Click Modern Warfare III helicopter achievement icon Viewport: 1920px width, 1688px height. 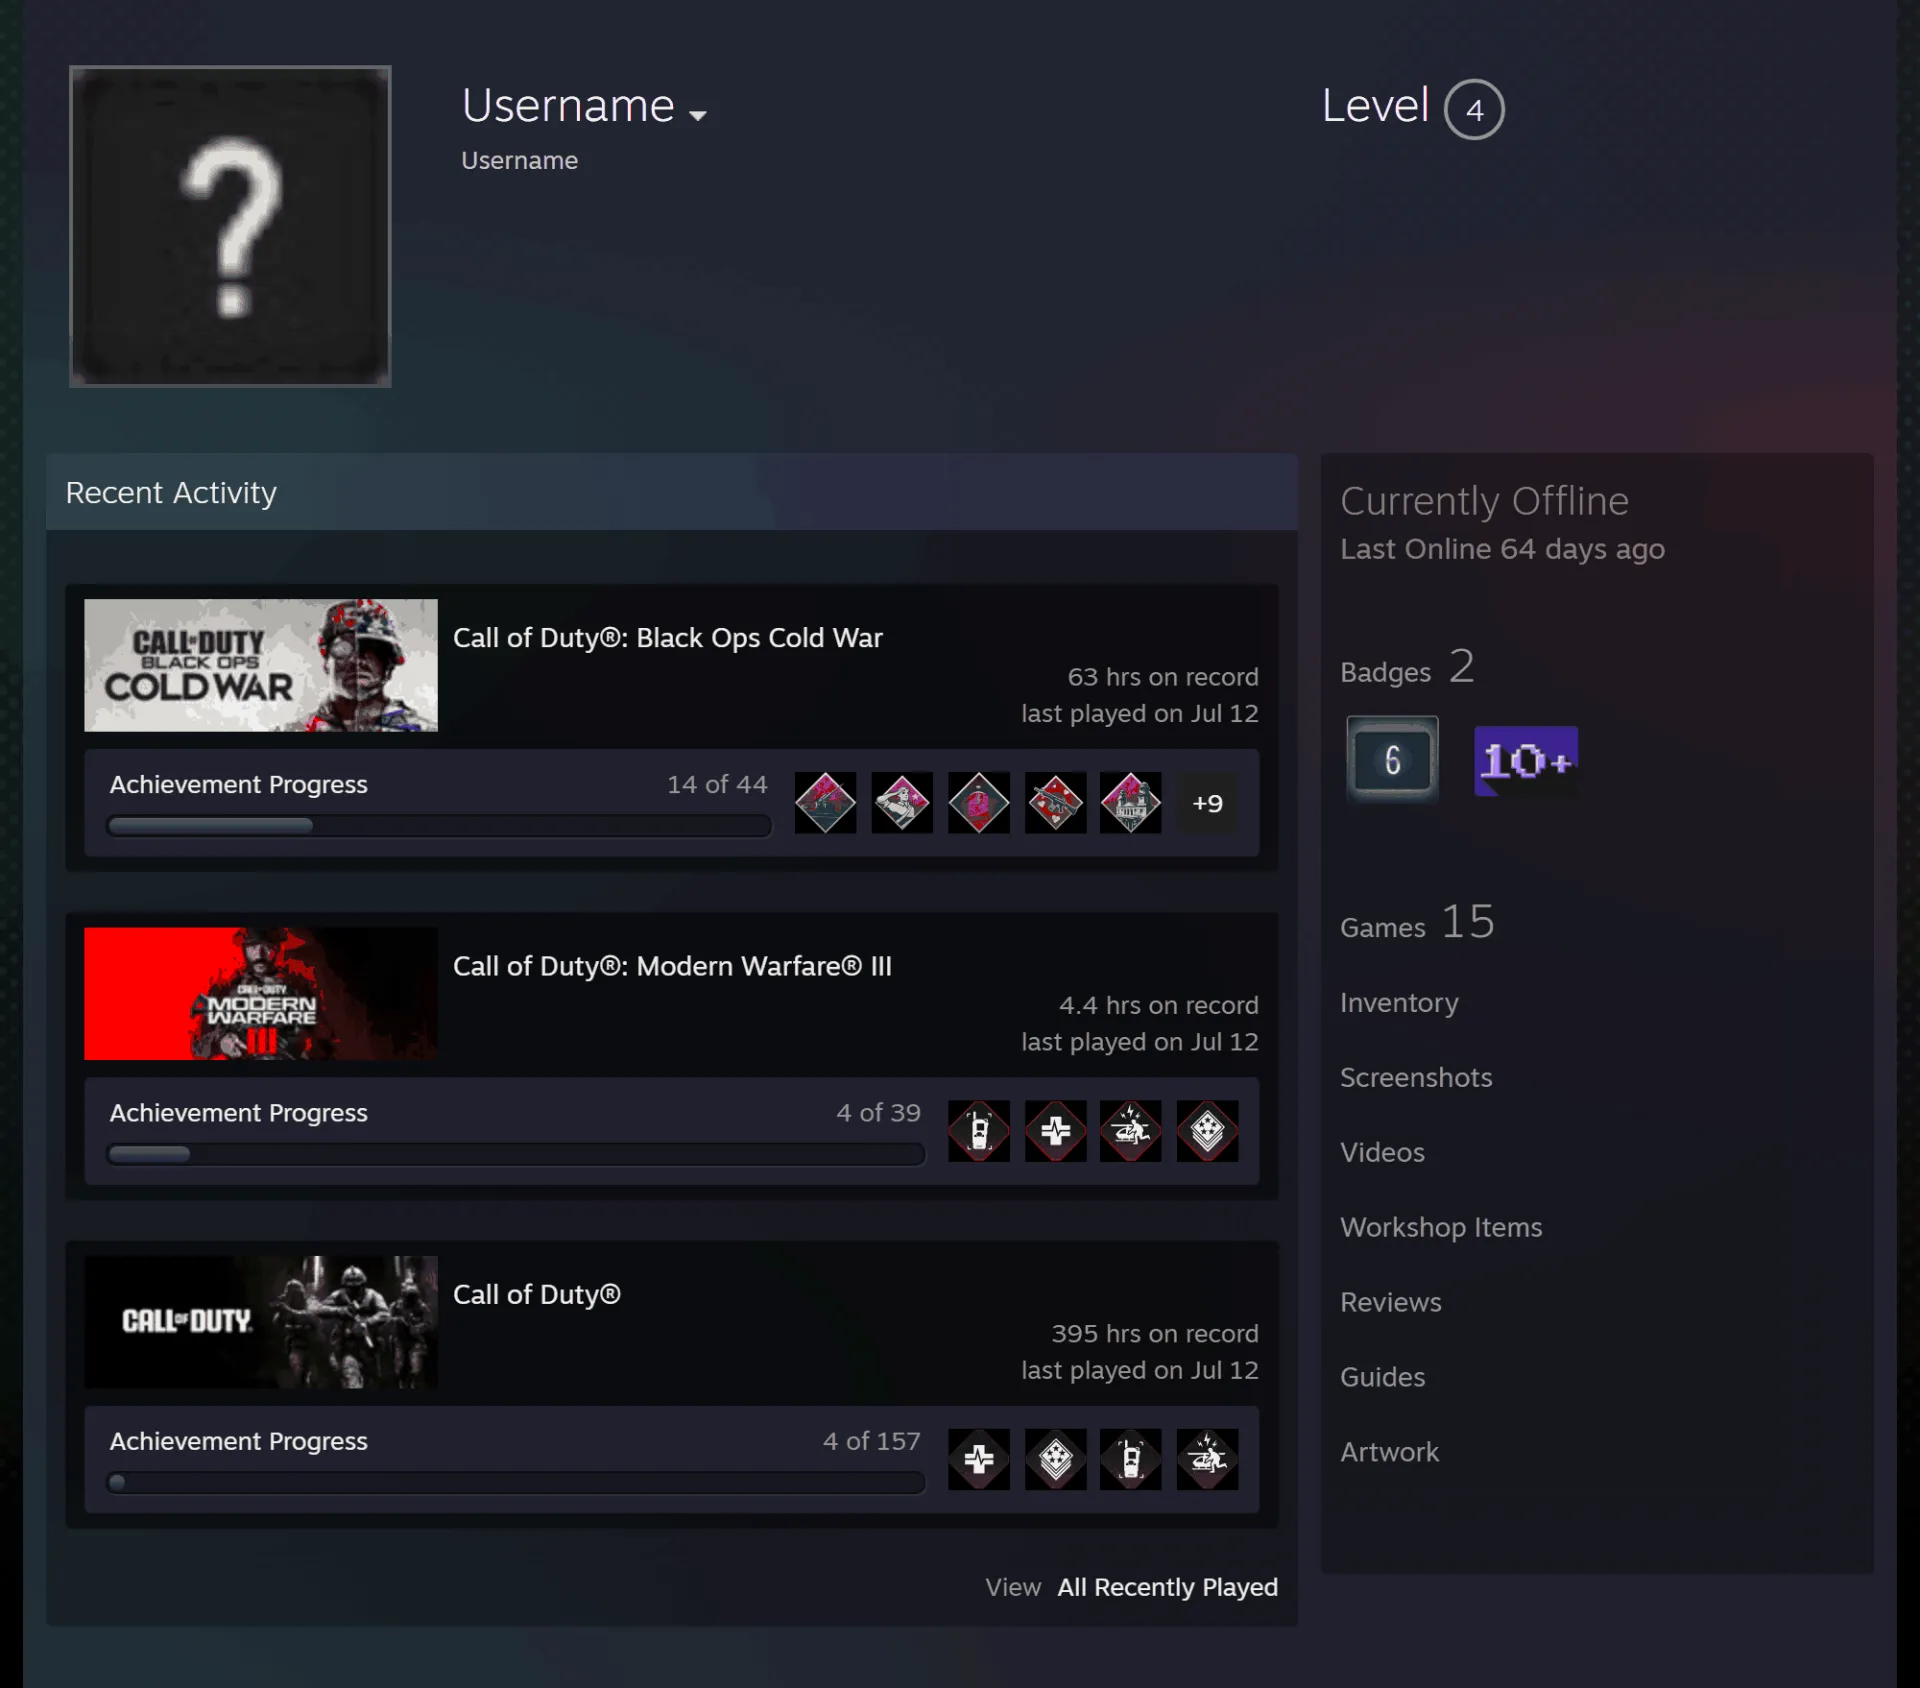(1131, 1131)
